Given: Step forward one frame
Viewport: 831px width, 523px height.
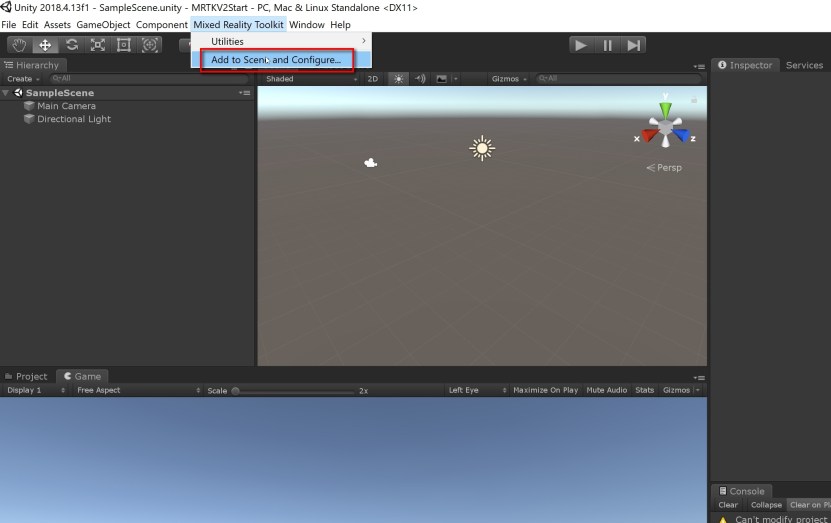Looking at the screenshot, I should click(633, 45).
